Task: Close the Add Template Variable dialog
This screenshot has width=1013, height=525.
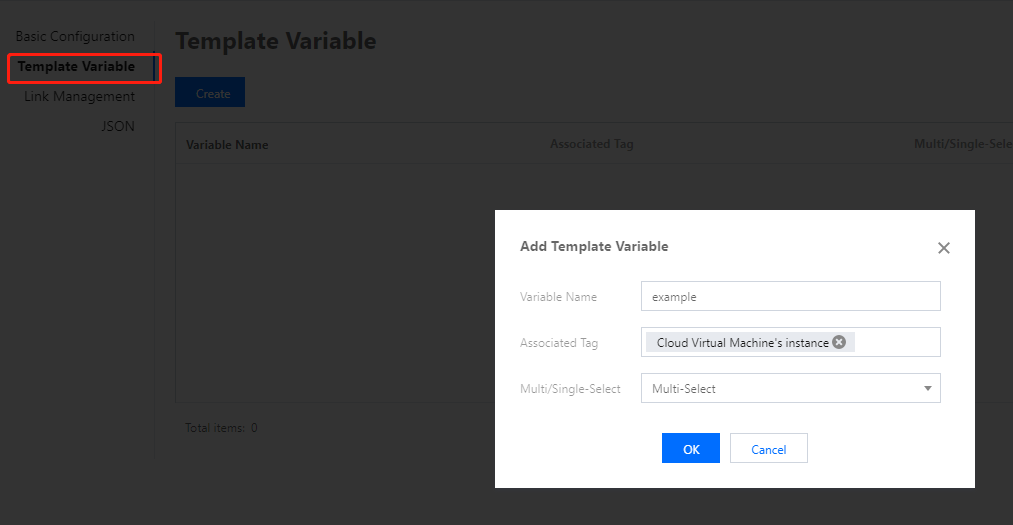Action: click(x=943, y=248)
